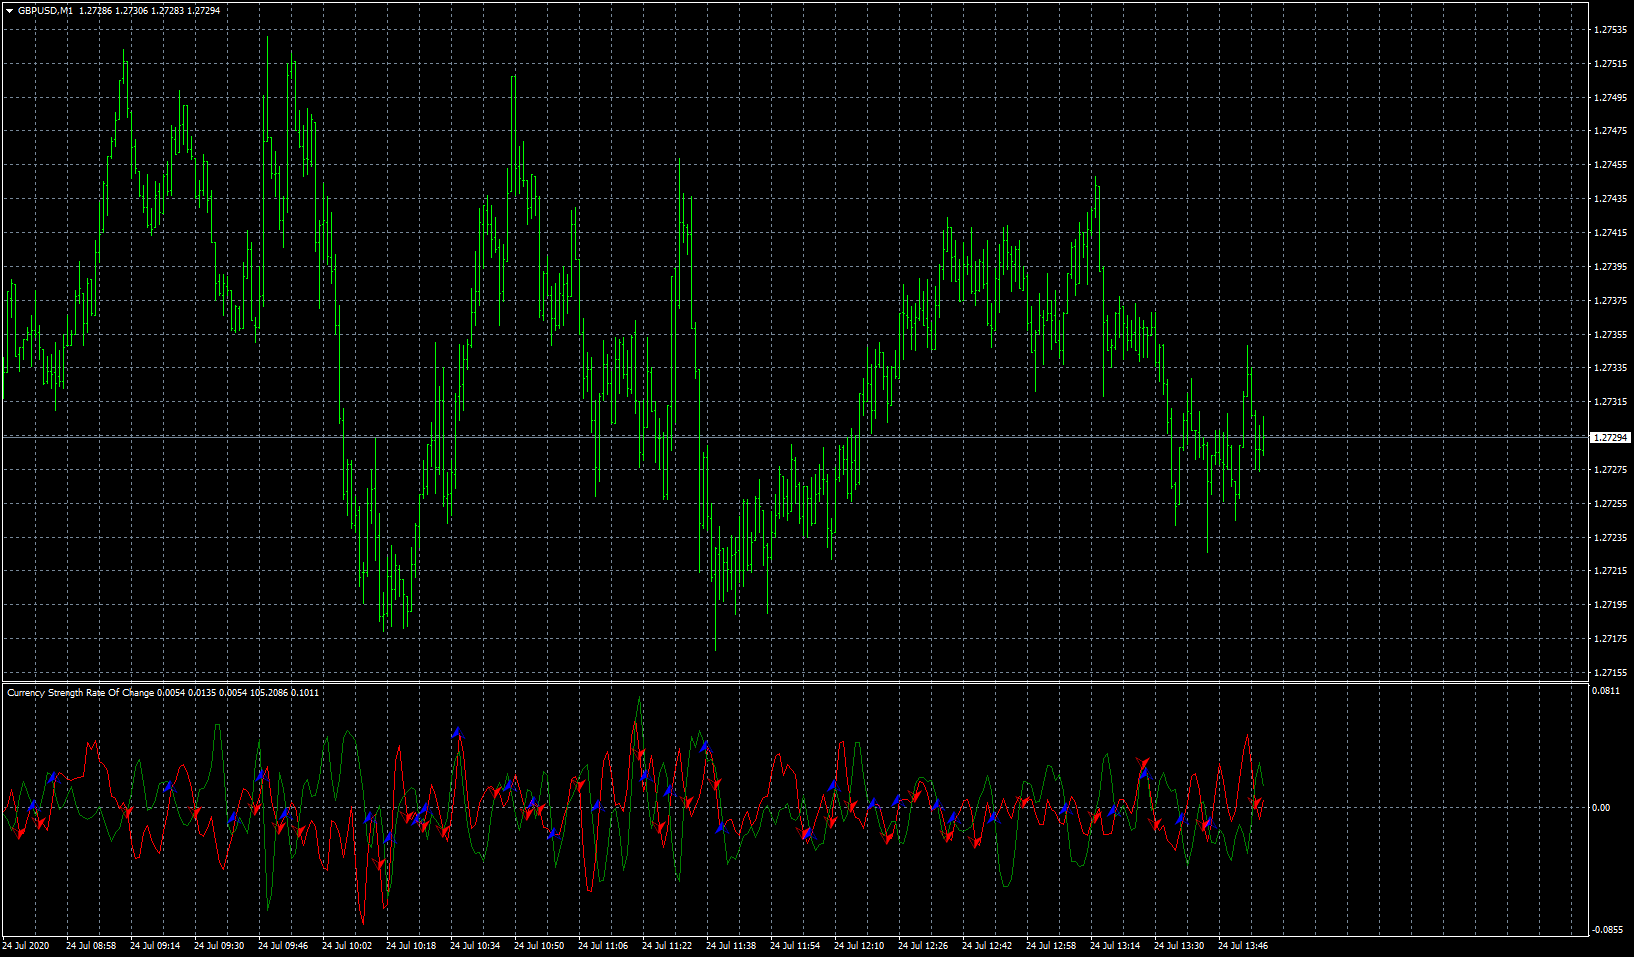Click time axis label 24 Jul 09:14
This screenshot has height=957, width=1634.
155,946
